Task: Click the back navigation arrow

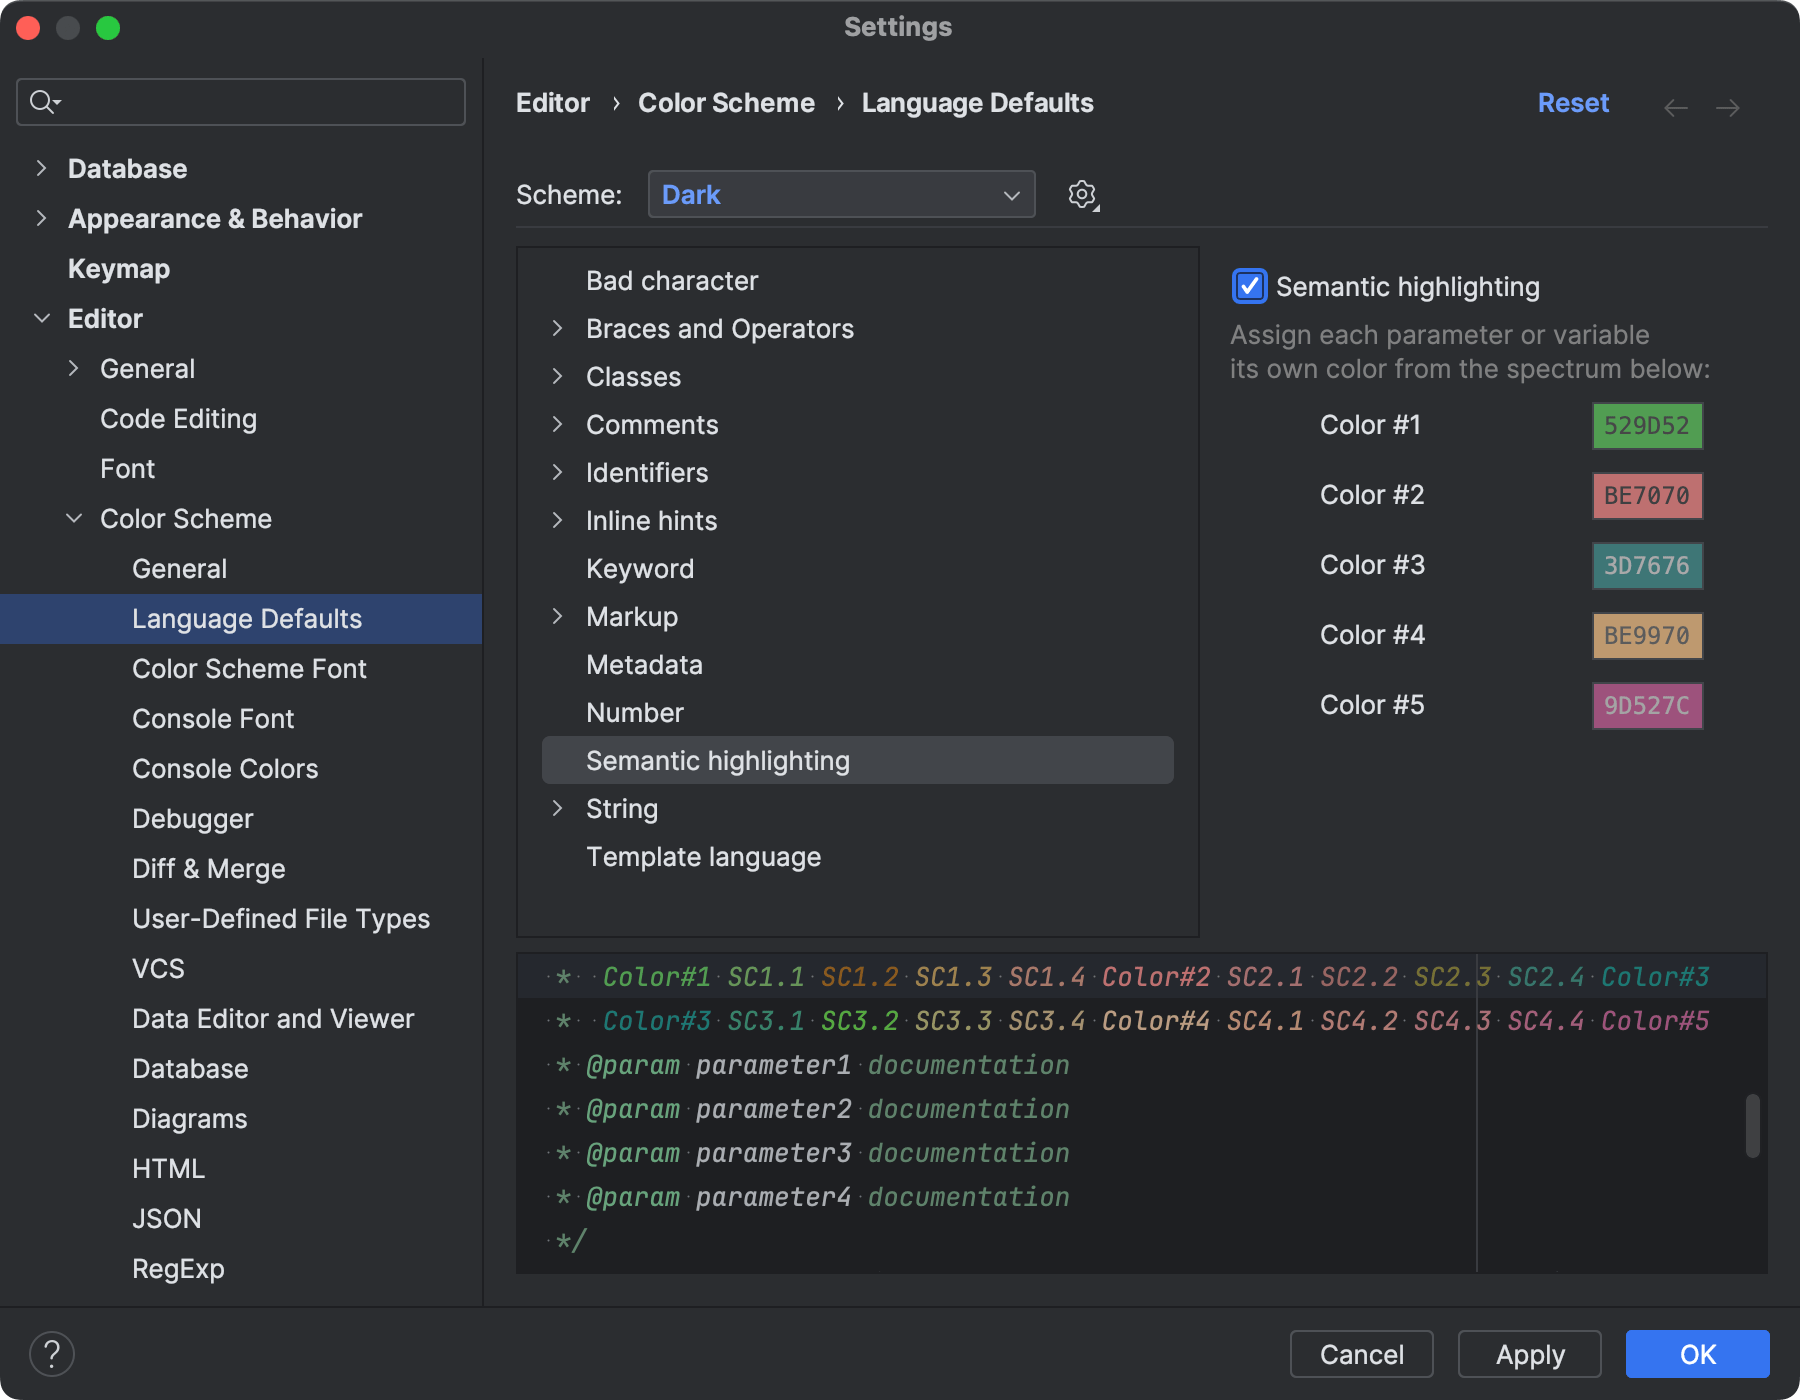Action: (1675, 107)
